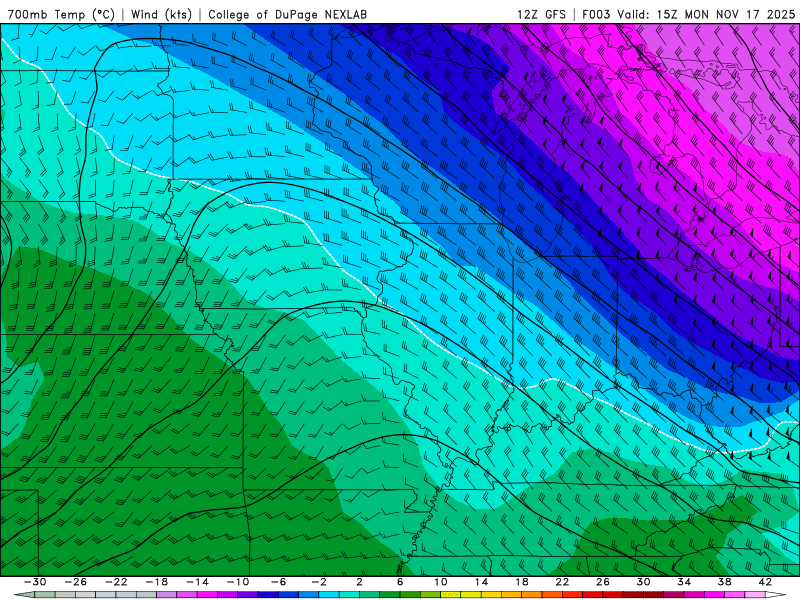Click the "42" temperature scale label

[765, 582]
